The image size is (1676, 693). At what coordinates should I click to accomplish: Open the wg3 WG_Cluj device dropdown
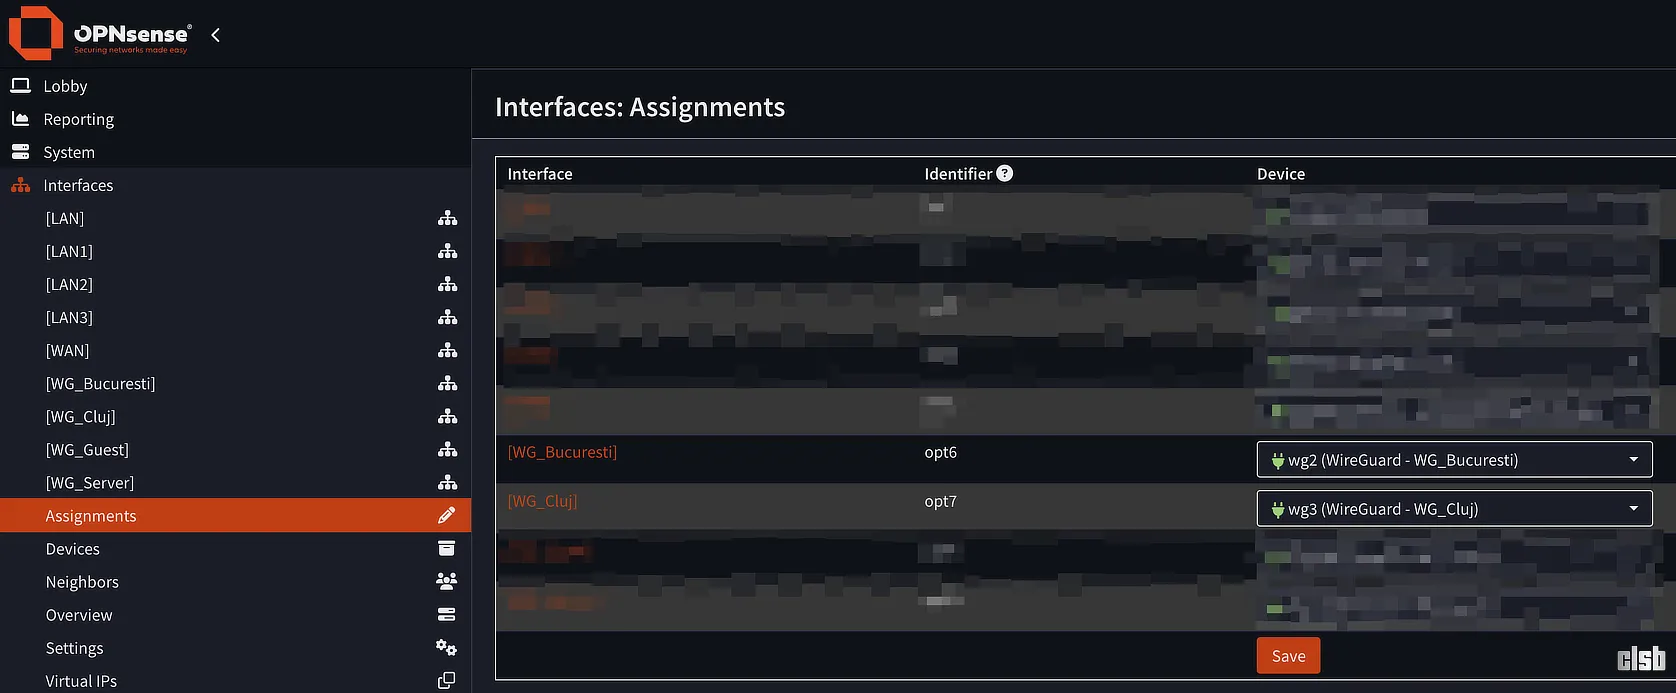[x=1453, y=509]
